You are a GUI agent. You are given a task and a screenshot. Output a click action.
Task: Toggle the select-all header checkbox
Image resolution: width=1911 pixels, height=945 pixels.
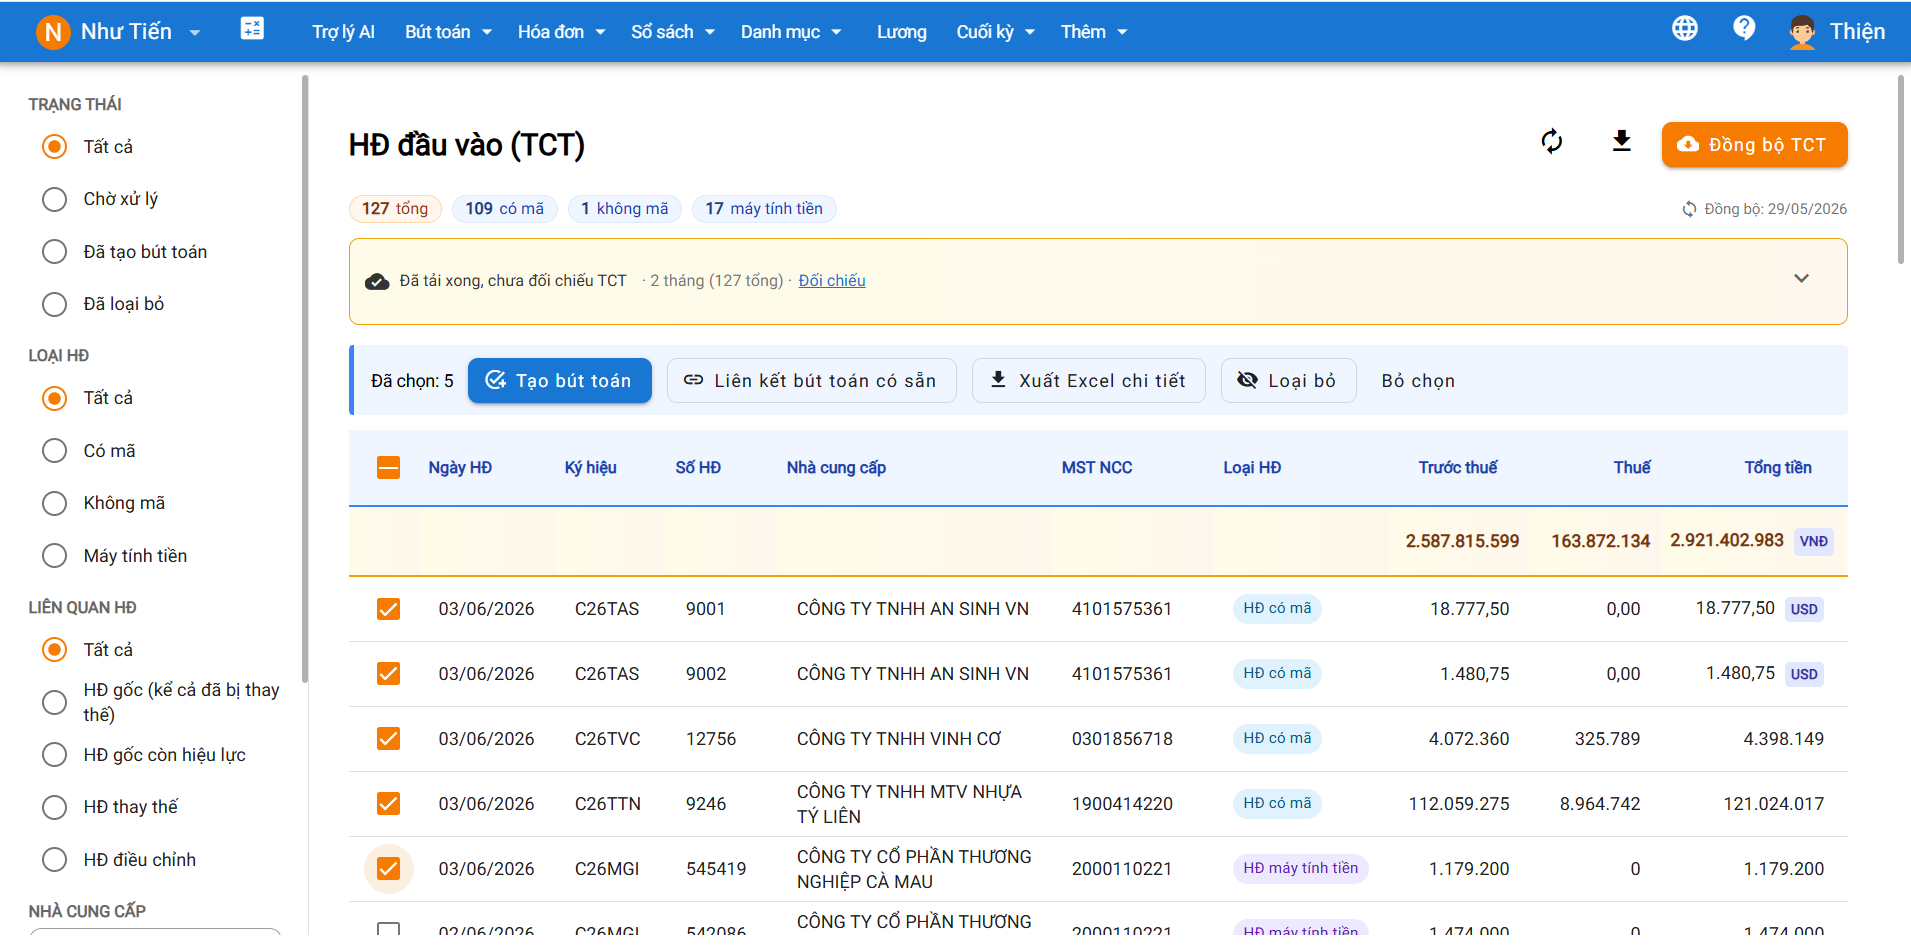[388, 467]
